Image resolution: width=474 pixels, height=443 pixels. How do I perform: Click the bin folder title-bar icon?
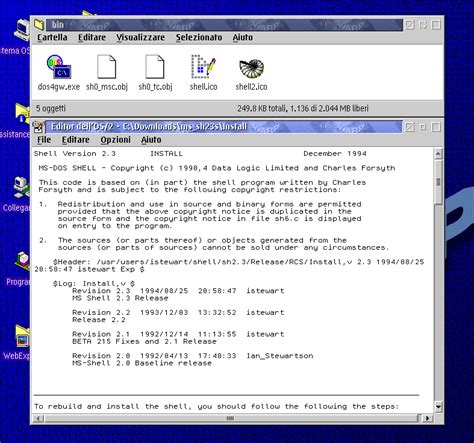(39, 24)
